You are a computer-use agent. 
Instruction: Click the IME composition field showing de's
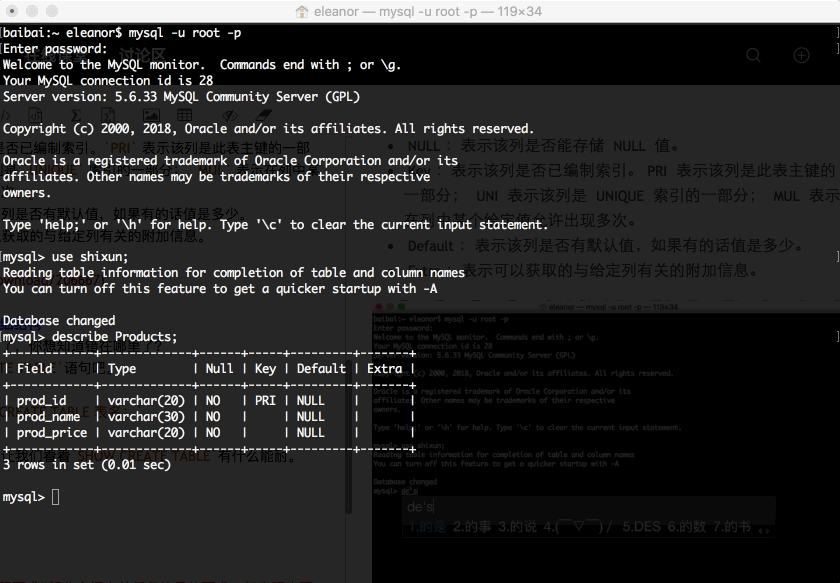[588, 507]
